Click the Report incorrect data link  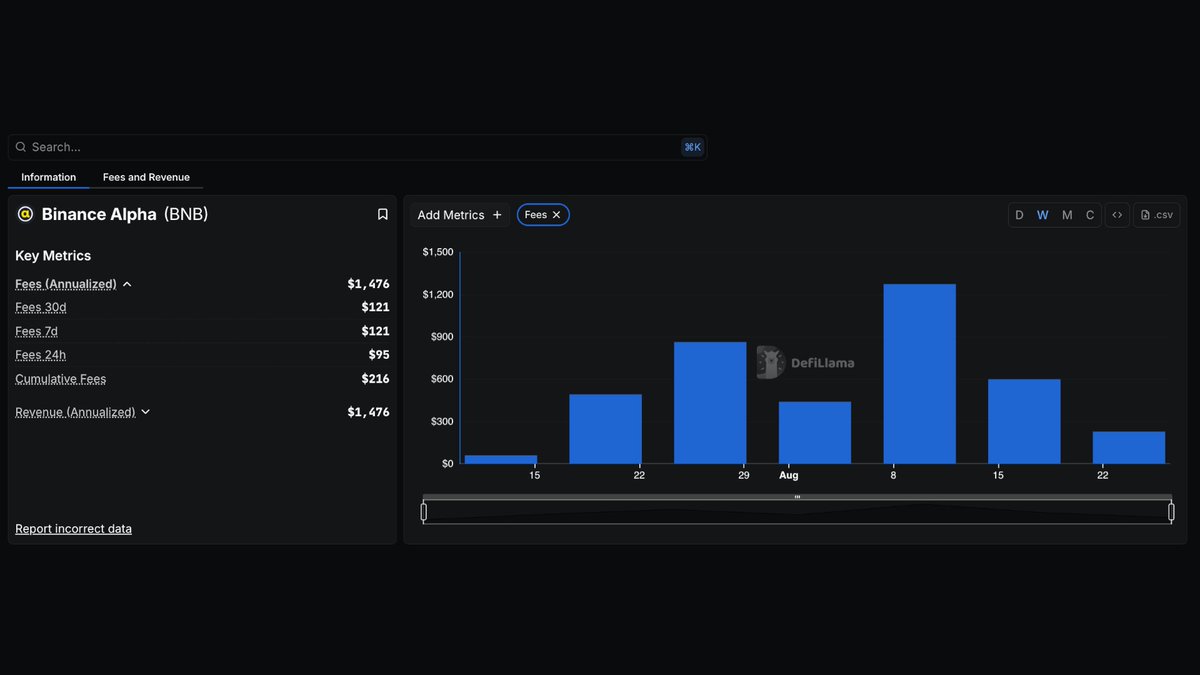[73, 529]
